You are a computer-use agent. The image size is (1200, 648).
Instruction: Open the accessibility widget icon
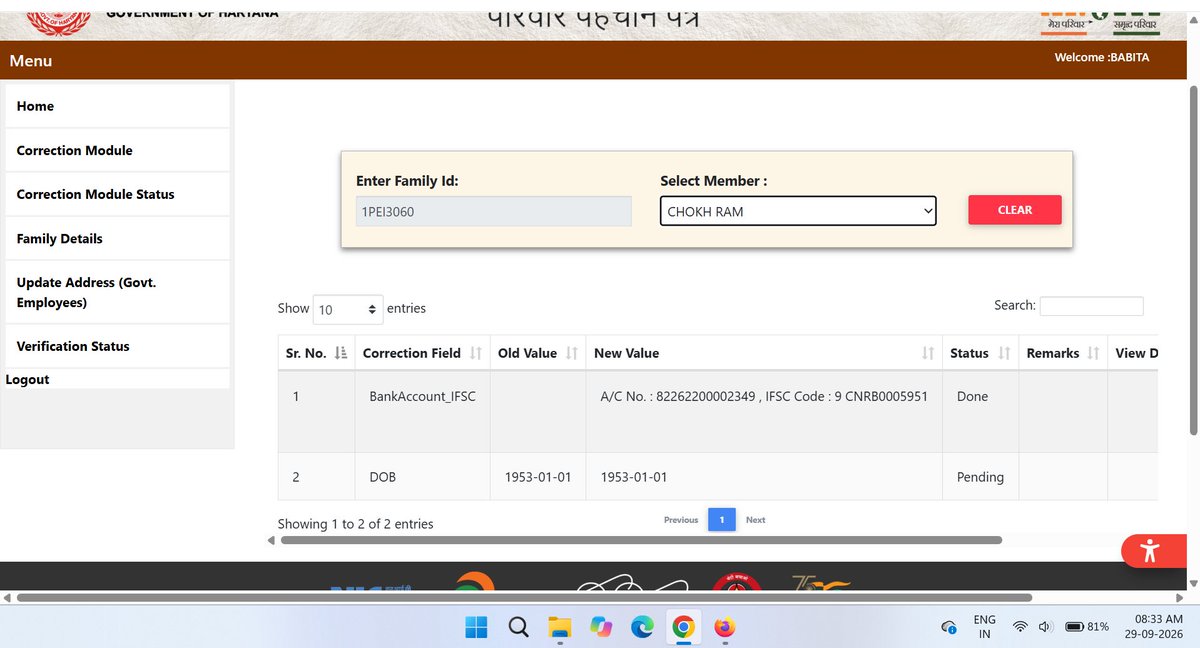point(1150,550)
